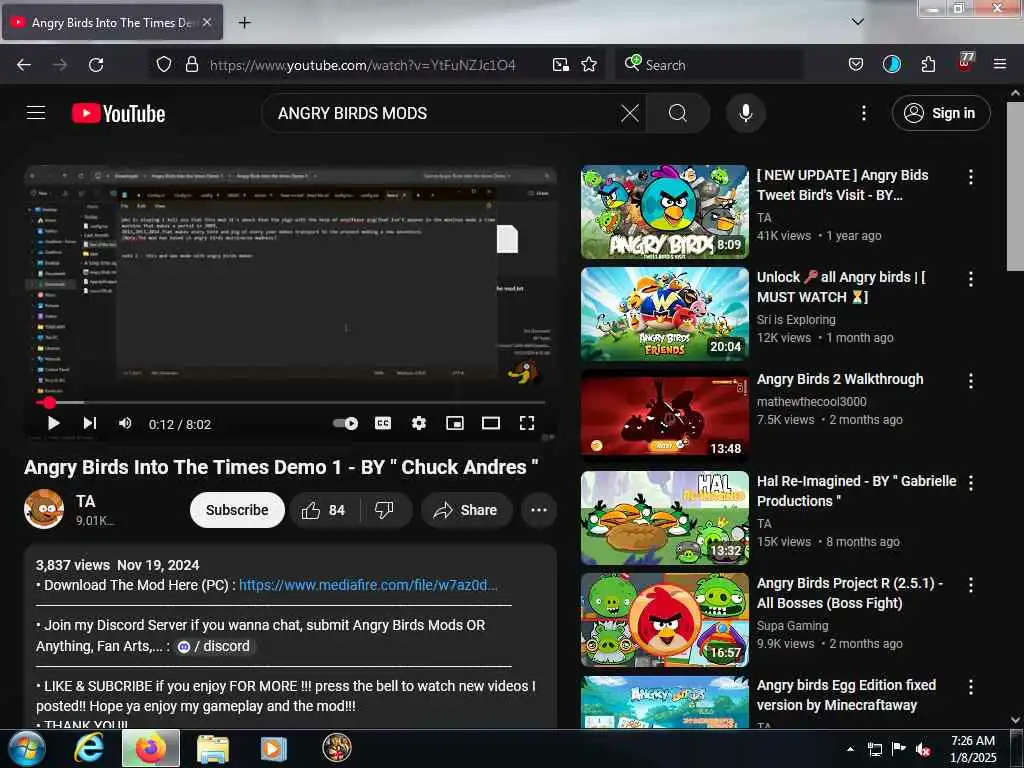Screen dimensions: 1024x768
Task: Mute the video volume
Action: tap(125, 423)
